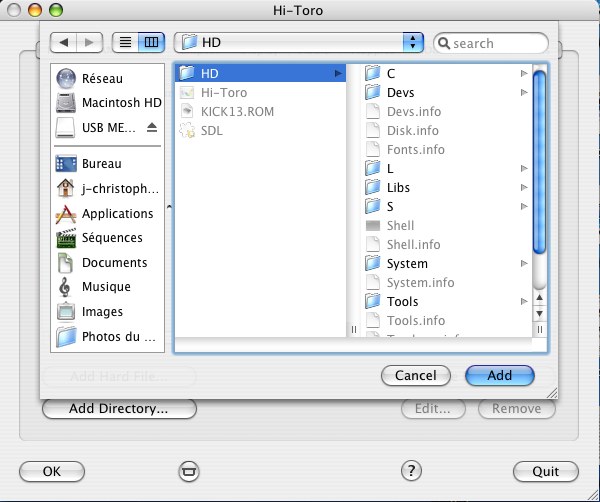Image resolution: width=600 pixels, height=502 pixels.
Task: Click the blue vertical scrollbar thumb
Action: (x=540, y=163)
